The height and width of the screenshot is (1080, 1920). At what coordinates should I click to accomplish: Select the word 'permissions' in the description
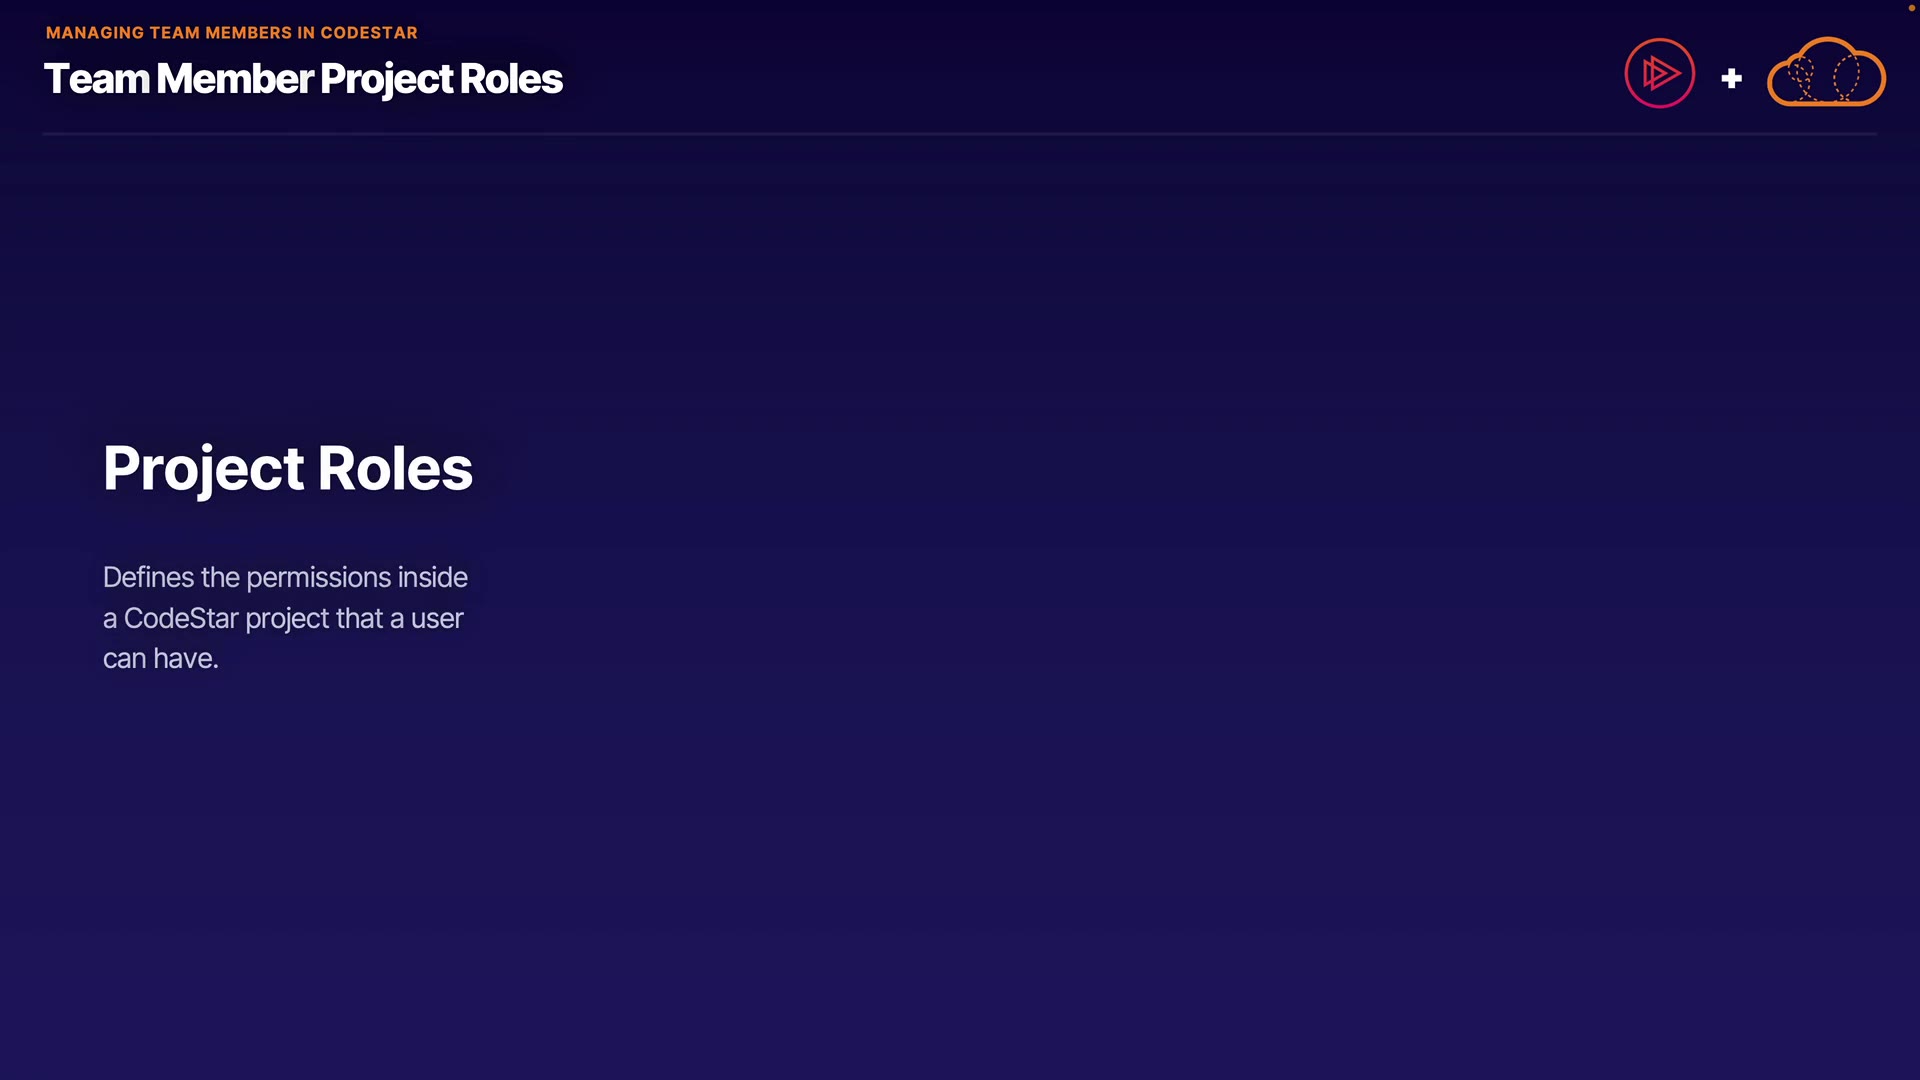click(318, 578)
